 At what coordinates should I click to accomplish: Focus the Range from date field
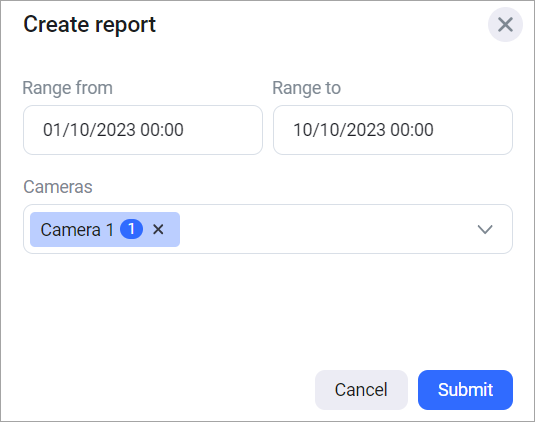(x=143, y=130)
